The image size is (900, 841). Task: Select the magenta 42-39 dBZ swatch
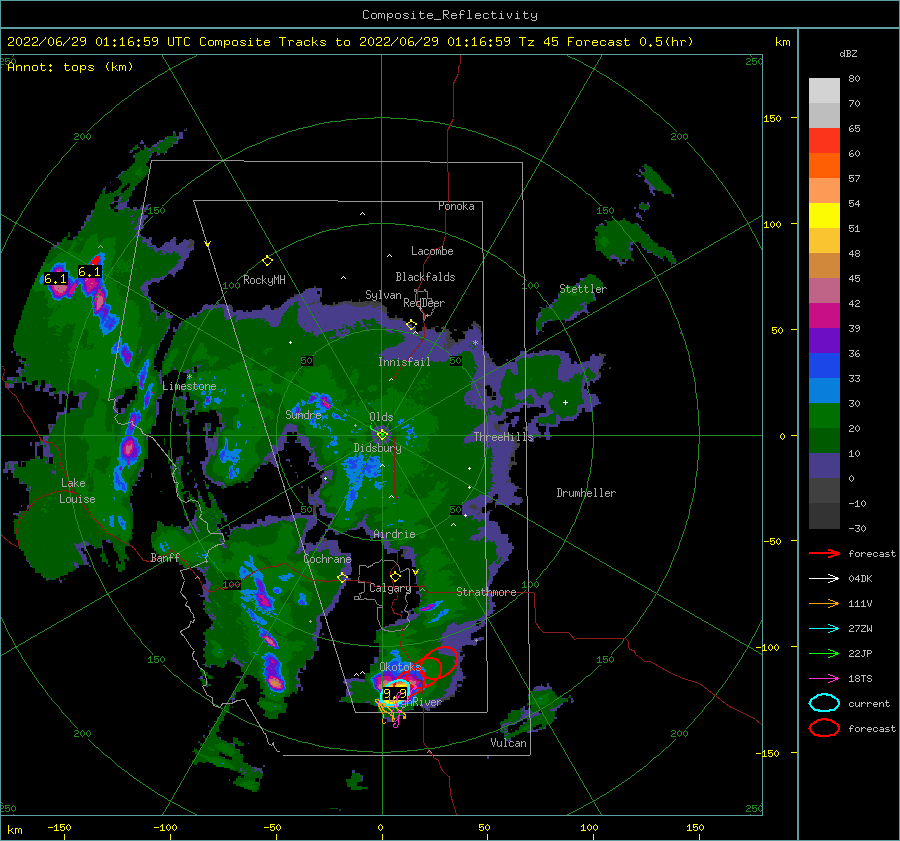[x=824, y=316]
